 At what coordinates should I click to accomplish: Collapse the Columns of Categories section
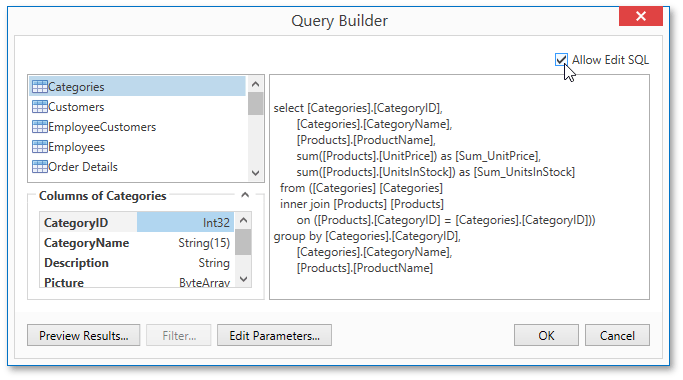pyautogui.click(x=245, y=195)
